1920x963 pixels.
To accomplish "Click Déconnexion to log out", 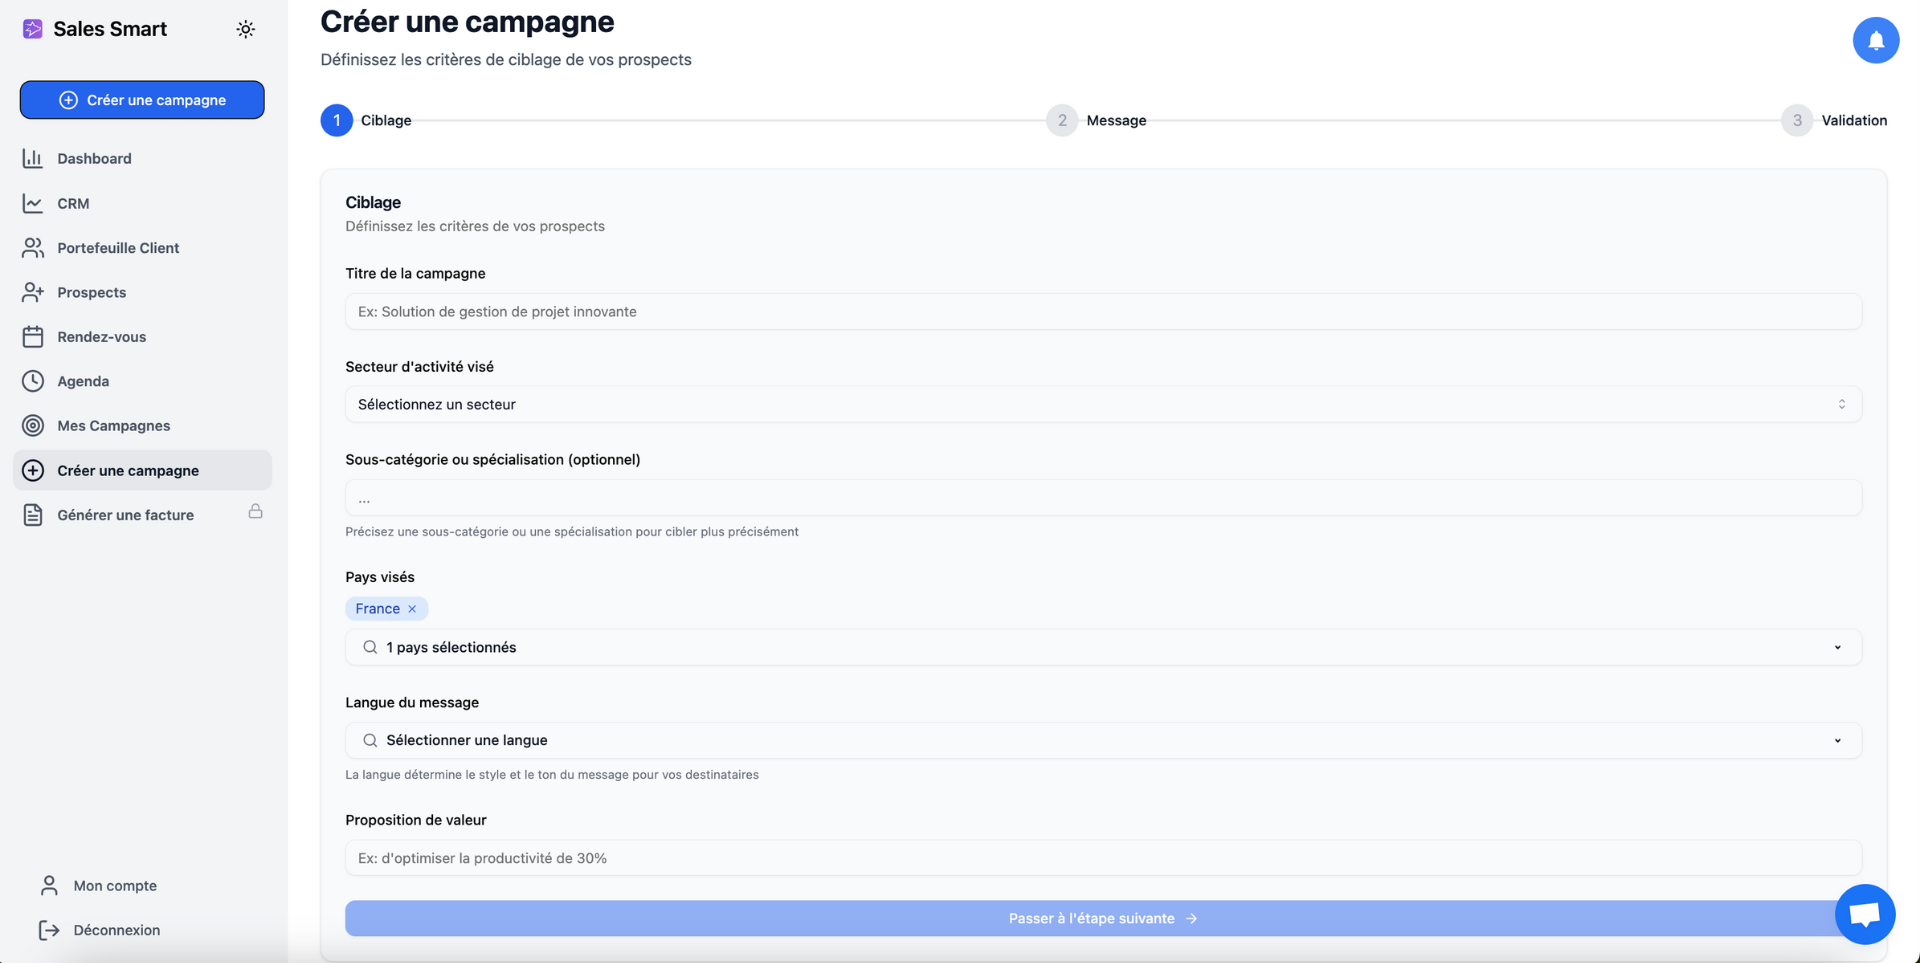I will point(116,930).
